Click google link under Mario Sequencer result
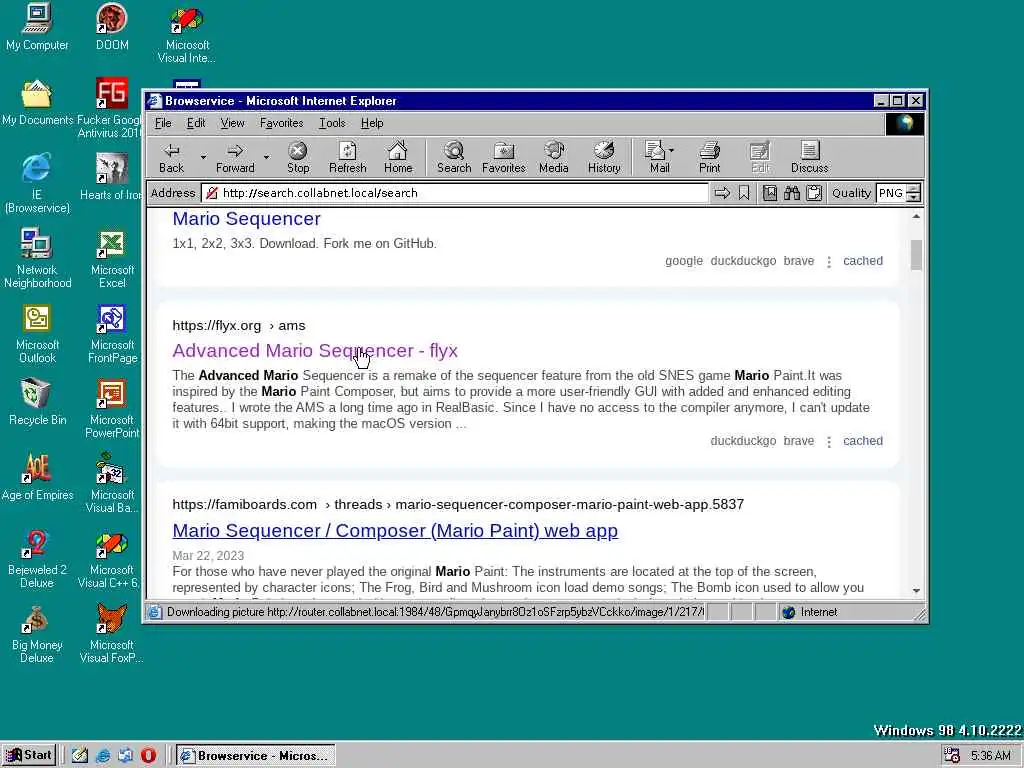The width and height of the screenshot is (1024, 768). (x=684, y=261)
